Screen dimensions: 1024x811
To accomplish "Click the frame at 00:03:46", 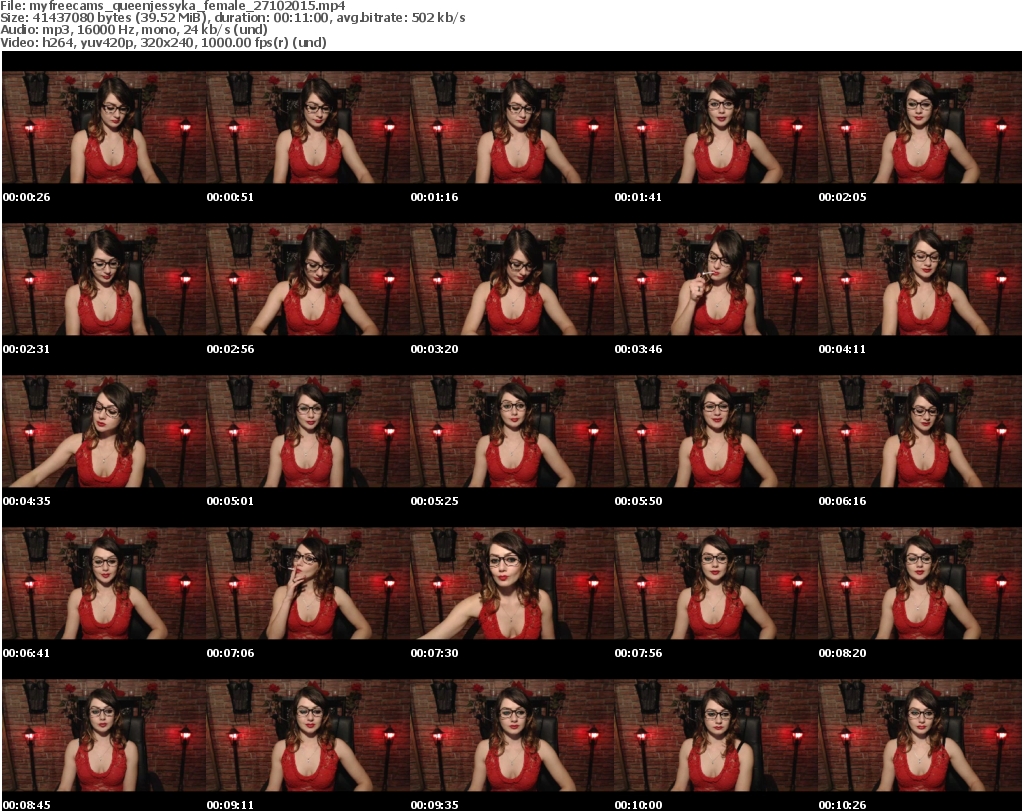I will click(716, 279).
